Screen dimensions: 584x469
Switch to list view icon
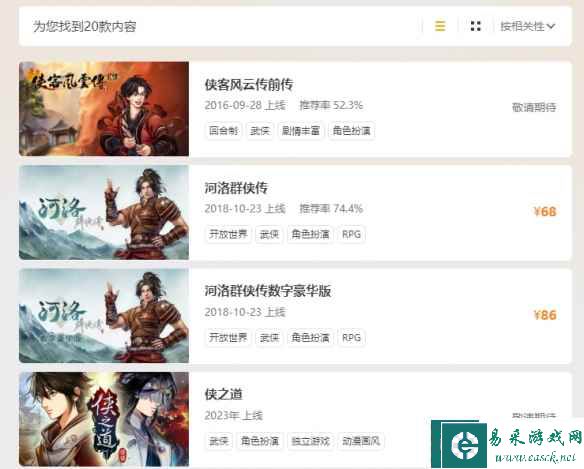[440, 26]
